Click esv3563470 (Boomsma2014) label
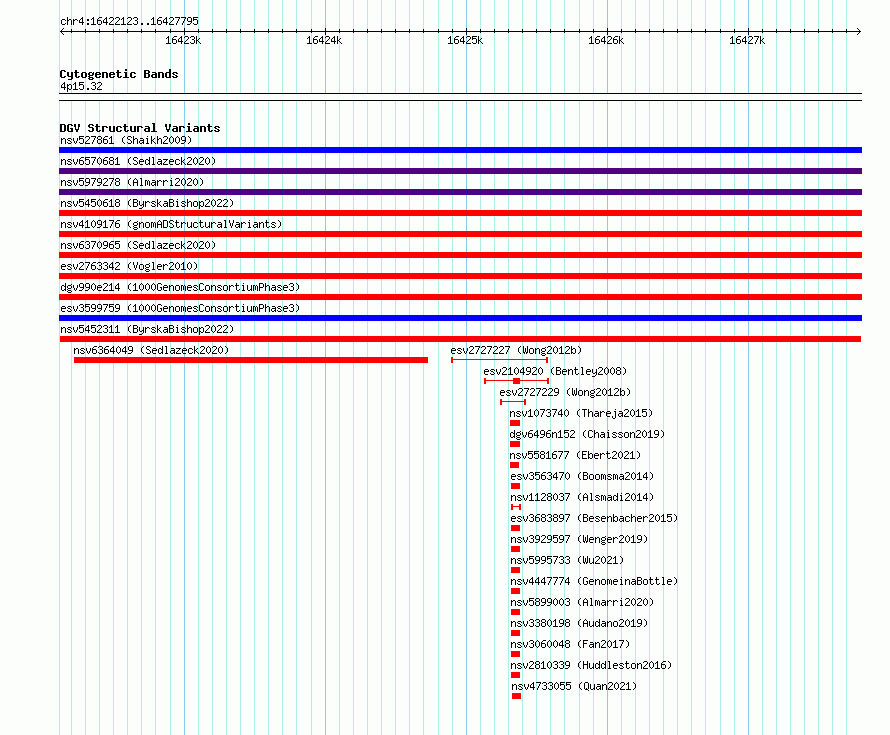 click(582, 476)
